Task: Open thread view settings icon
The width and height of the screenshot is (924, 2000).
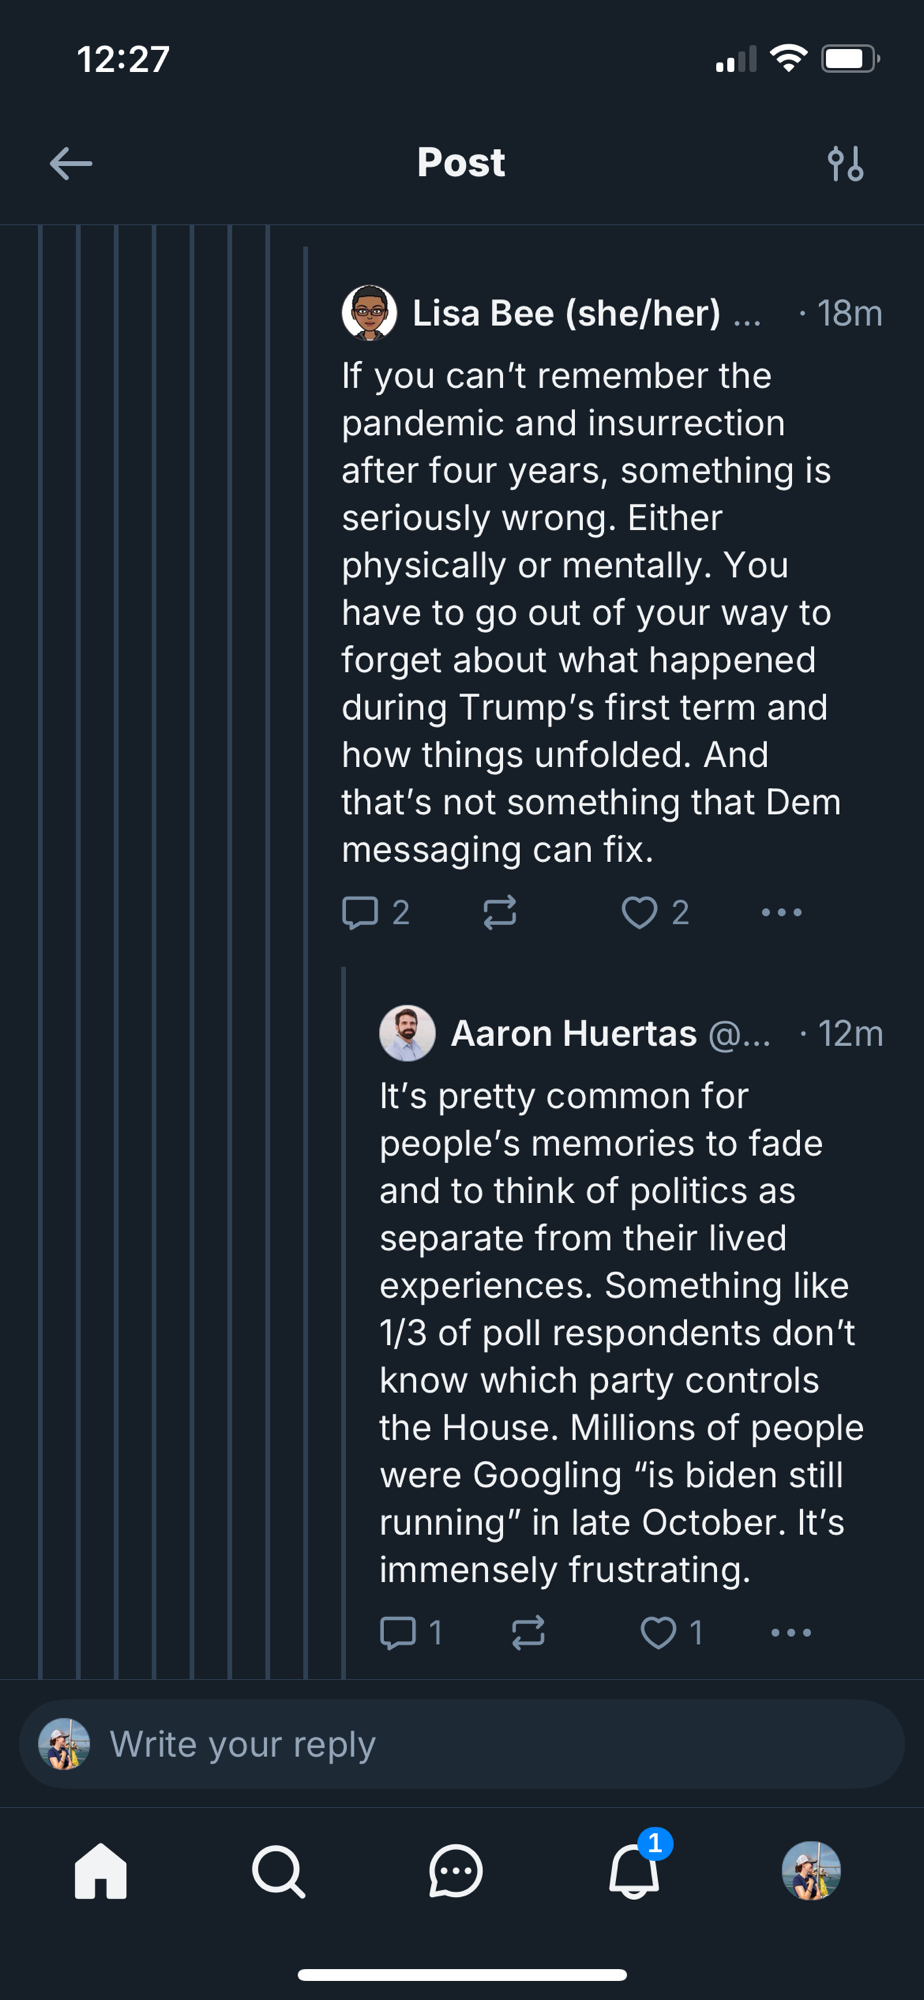Action: 845,163
